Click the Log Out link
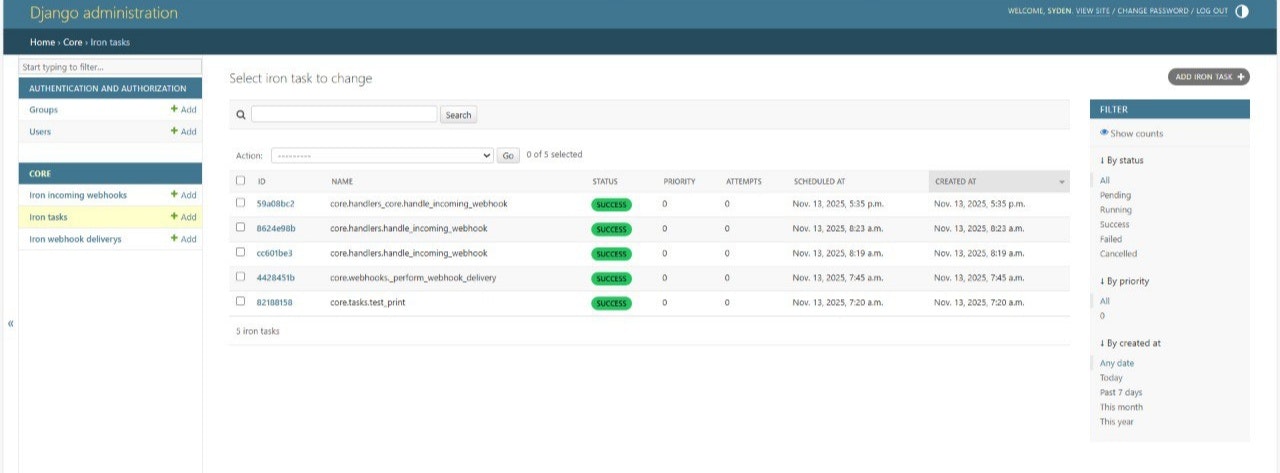The image size is (1280, 473). (x=1212, y=11)
